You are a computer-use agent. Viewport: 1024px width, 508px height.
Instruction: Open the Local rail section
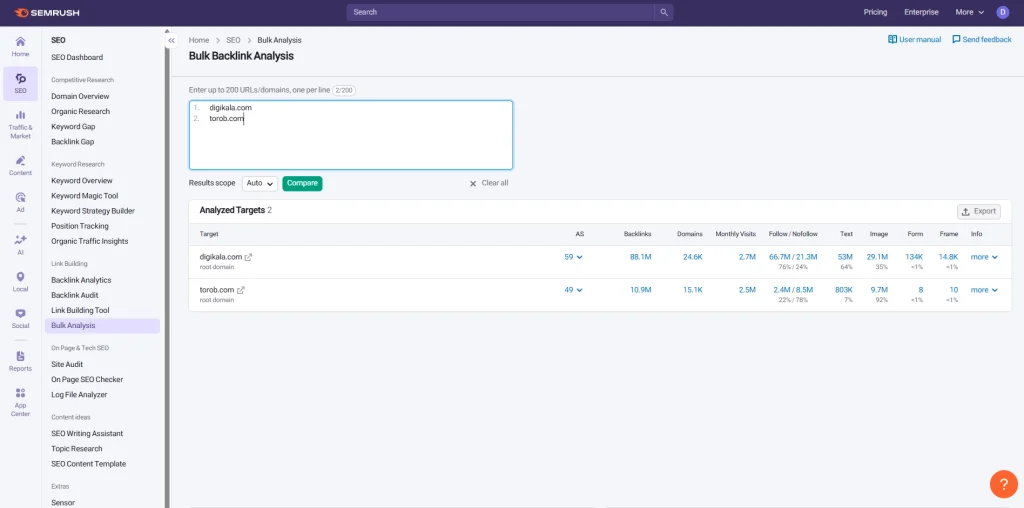click(20, 281)
